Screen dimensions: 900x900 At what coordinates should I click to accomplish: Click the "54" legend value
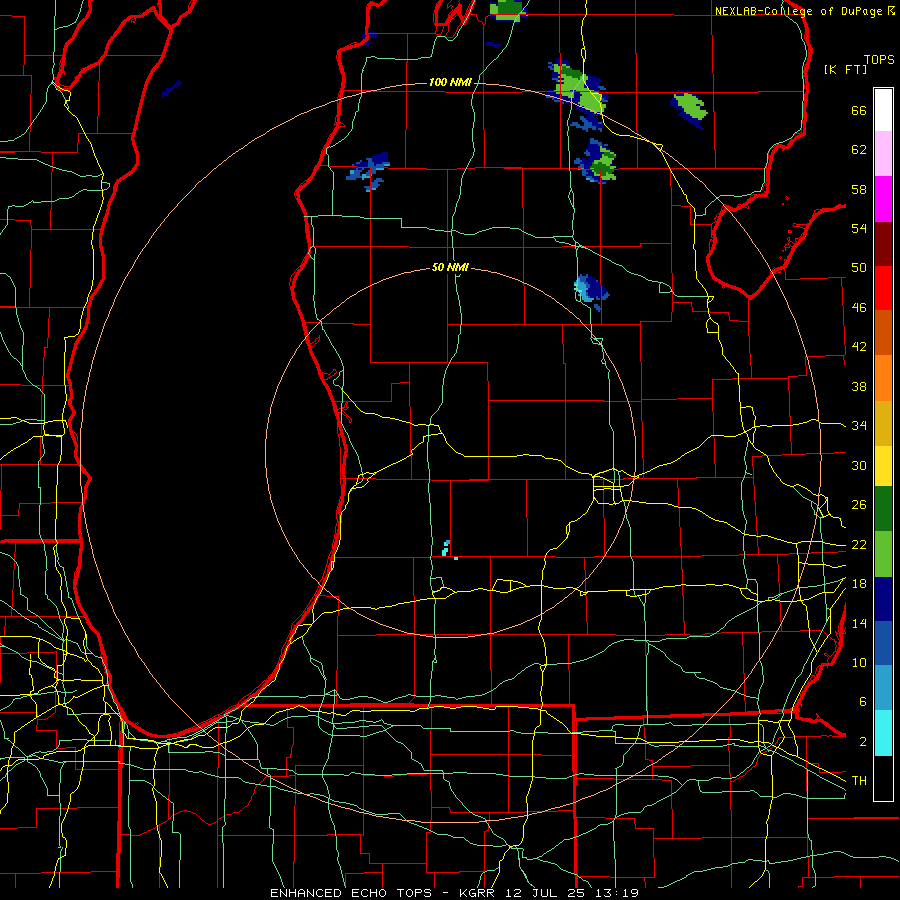tap(859, 228)
